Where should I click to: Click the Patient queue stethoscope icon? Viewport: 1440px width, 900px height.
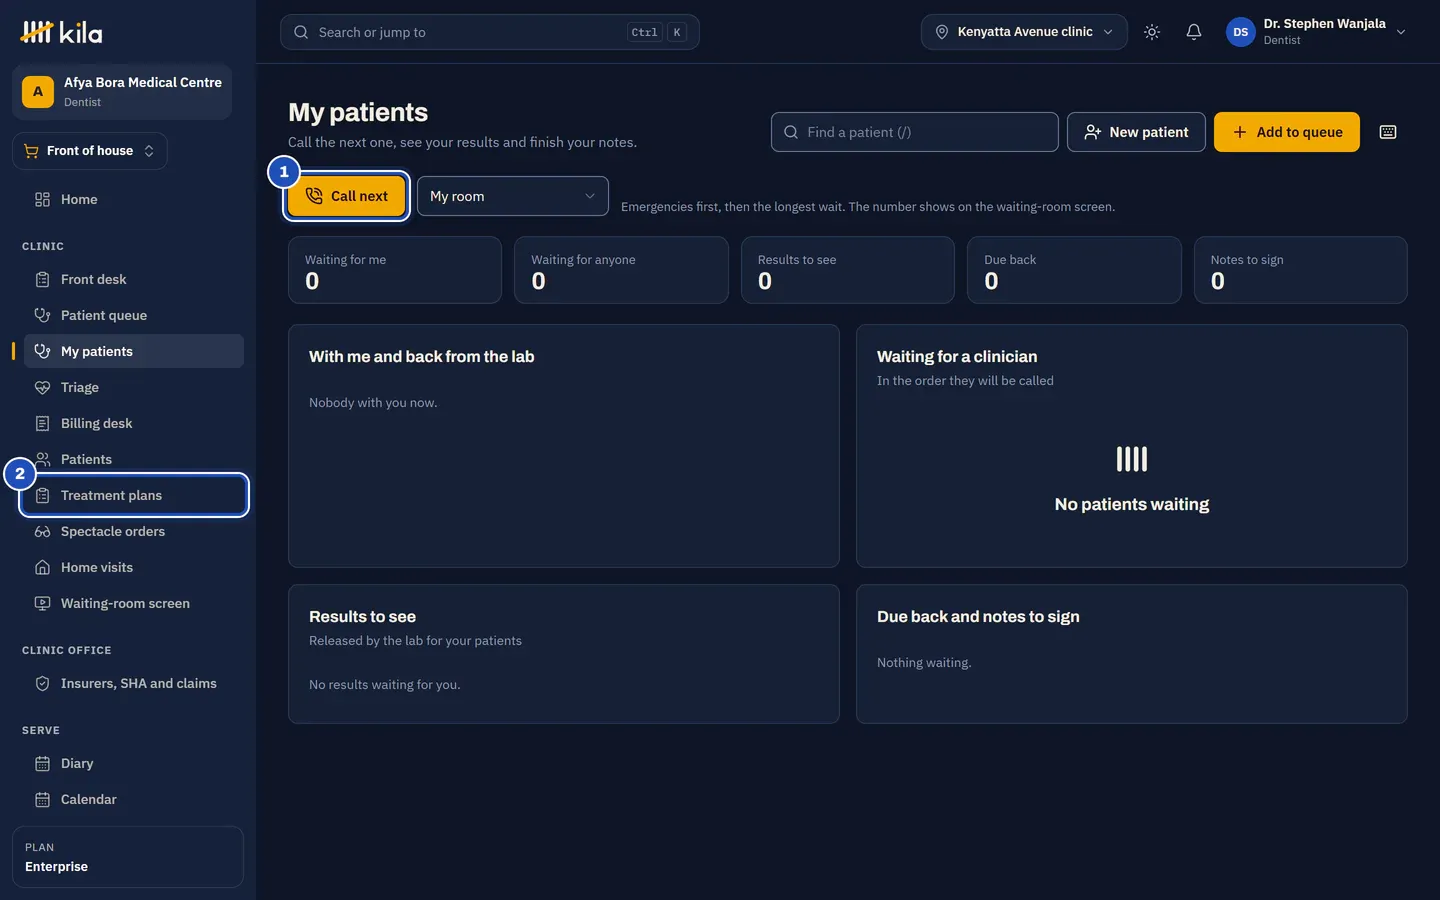(42, 315)
